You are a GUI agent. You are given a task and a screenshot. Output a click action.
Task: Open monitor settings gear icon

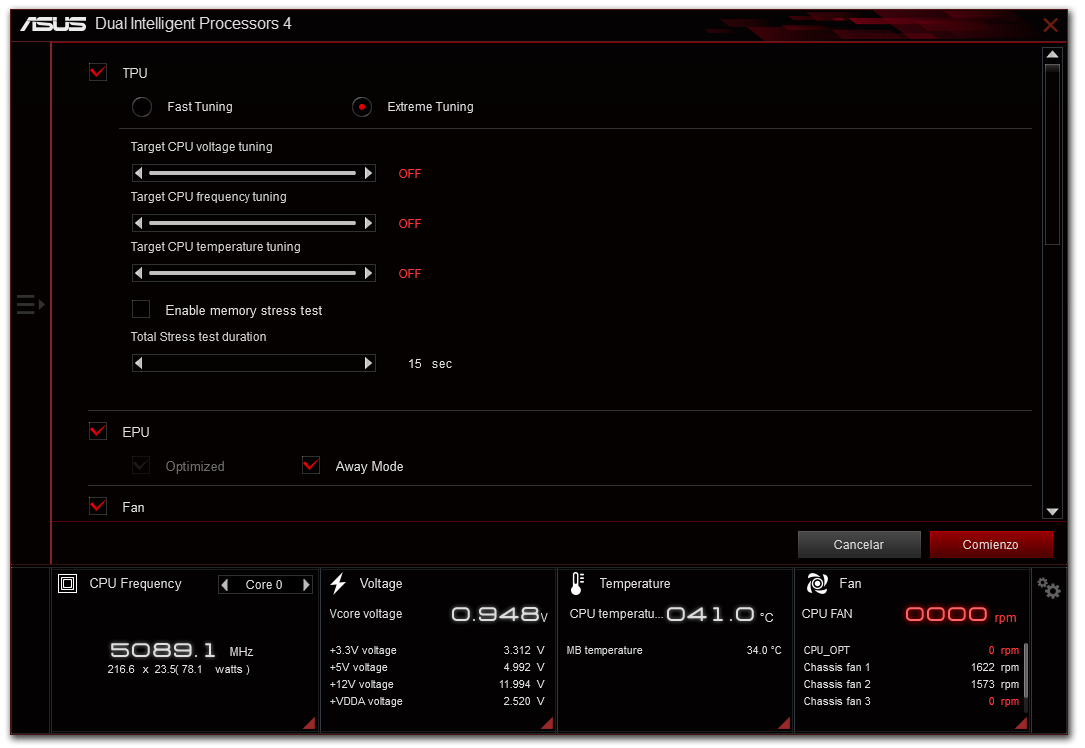point(1048,588)
